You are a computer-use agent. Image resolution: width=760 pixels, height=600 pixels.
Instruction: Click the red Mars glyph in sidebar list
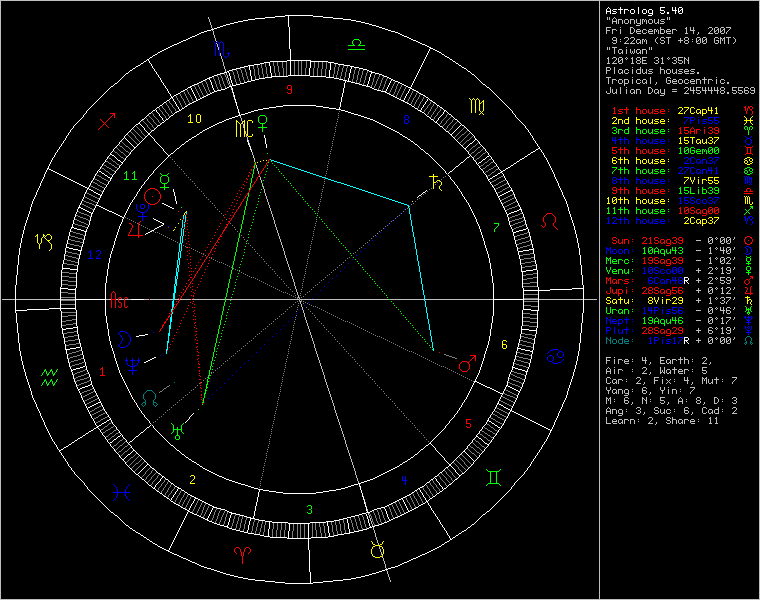(748, 281)
